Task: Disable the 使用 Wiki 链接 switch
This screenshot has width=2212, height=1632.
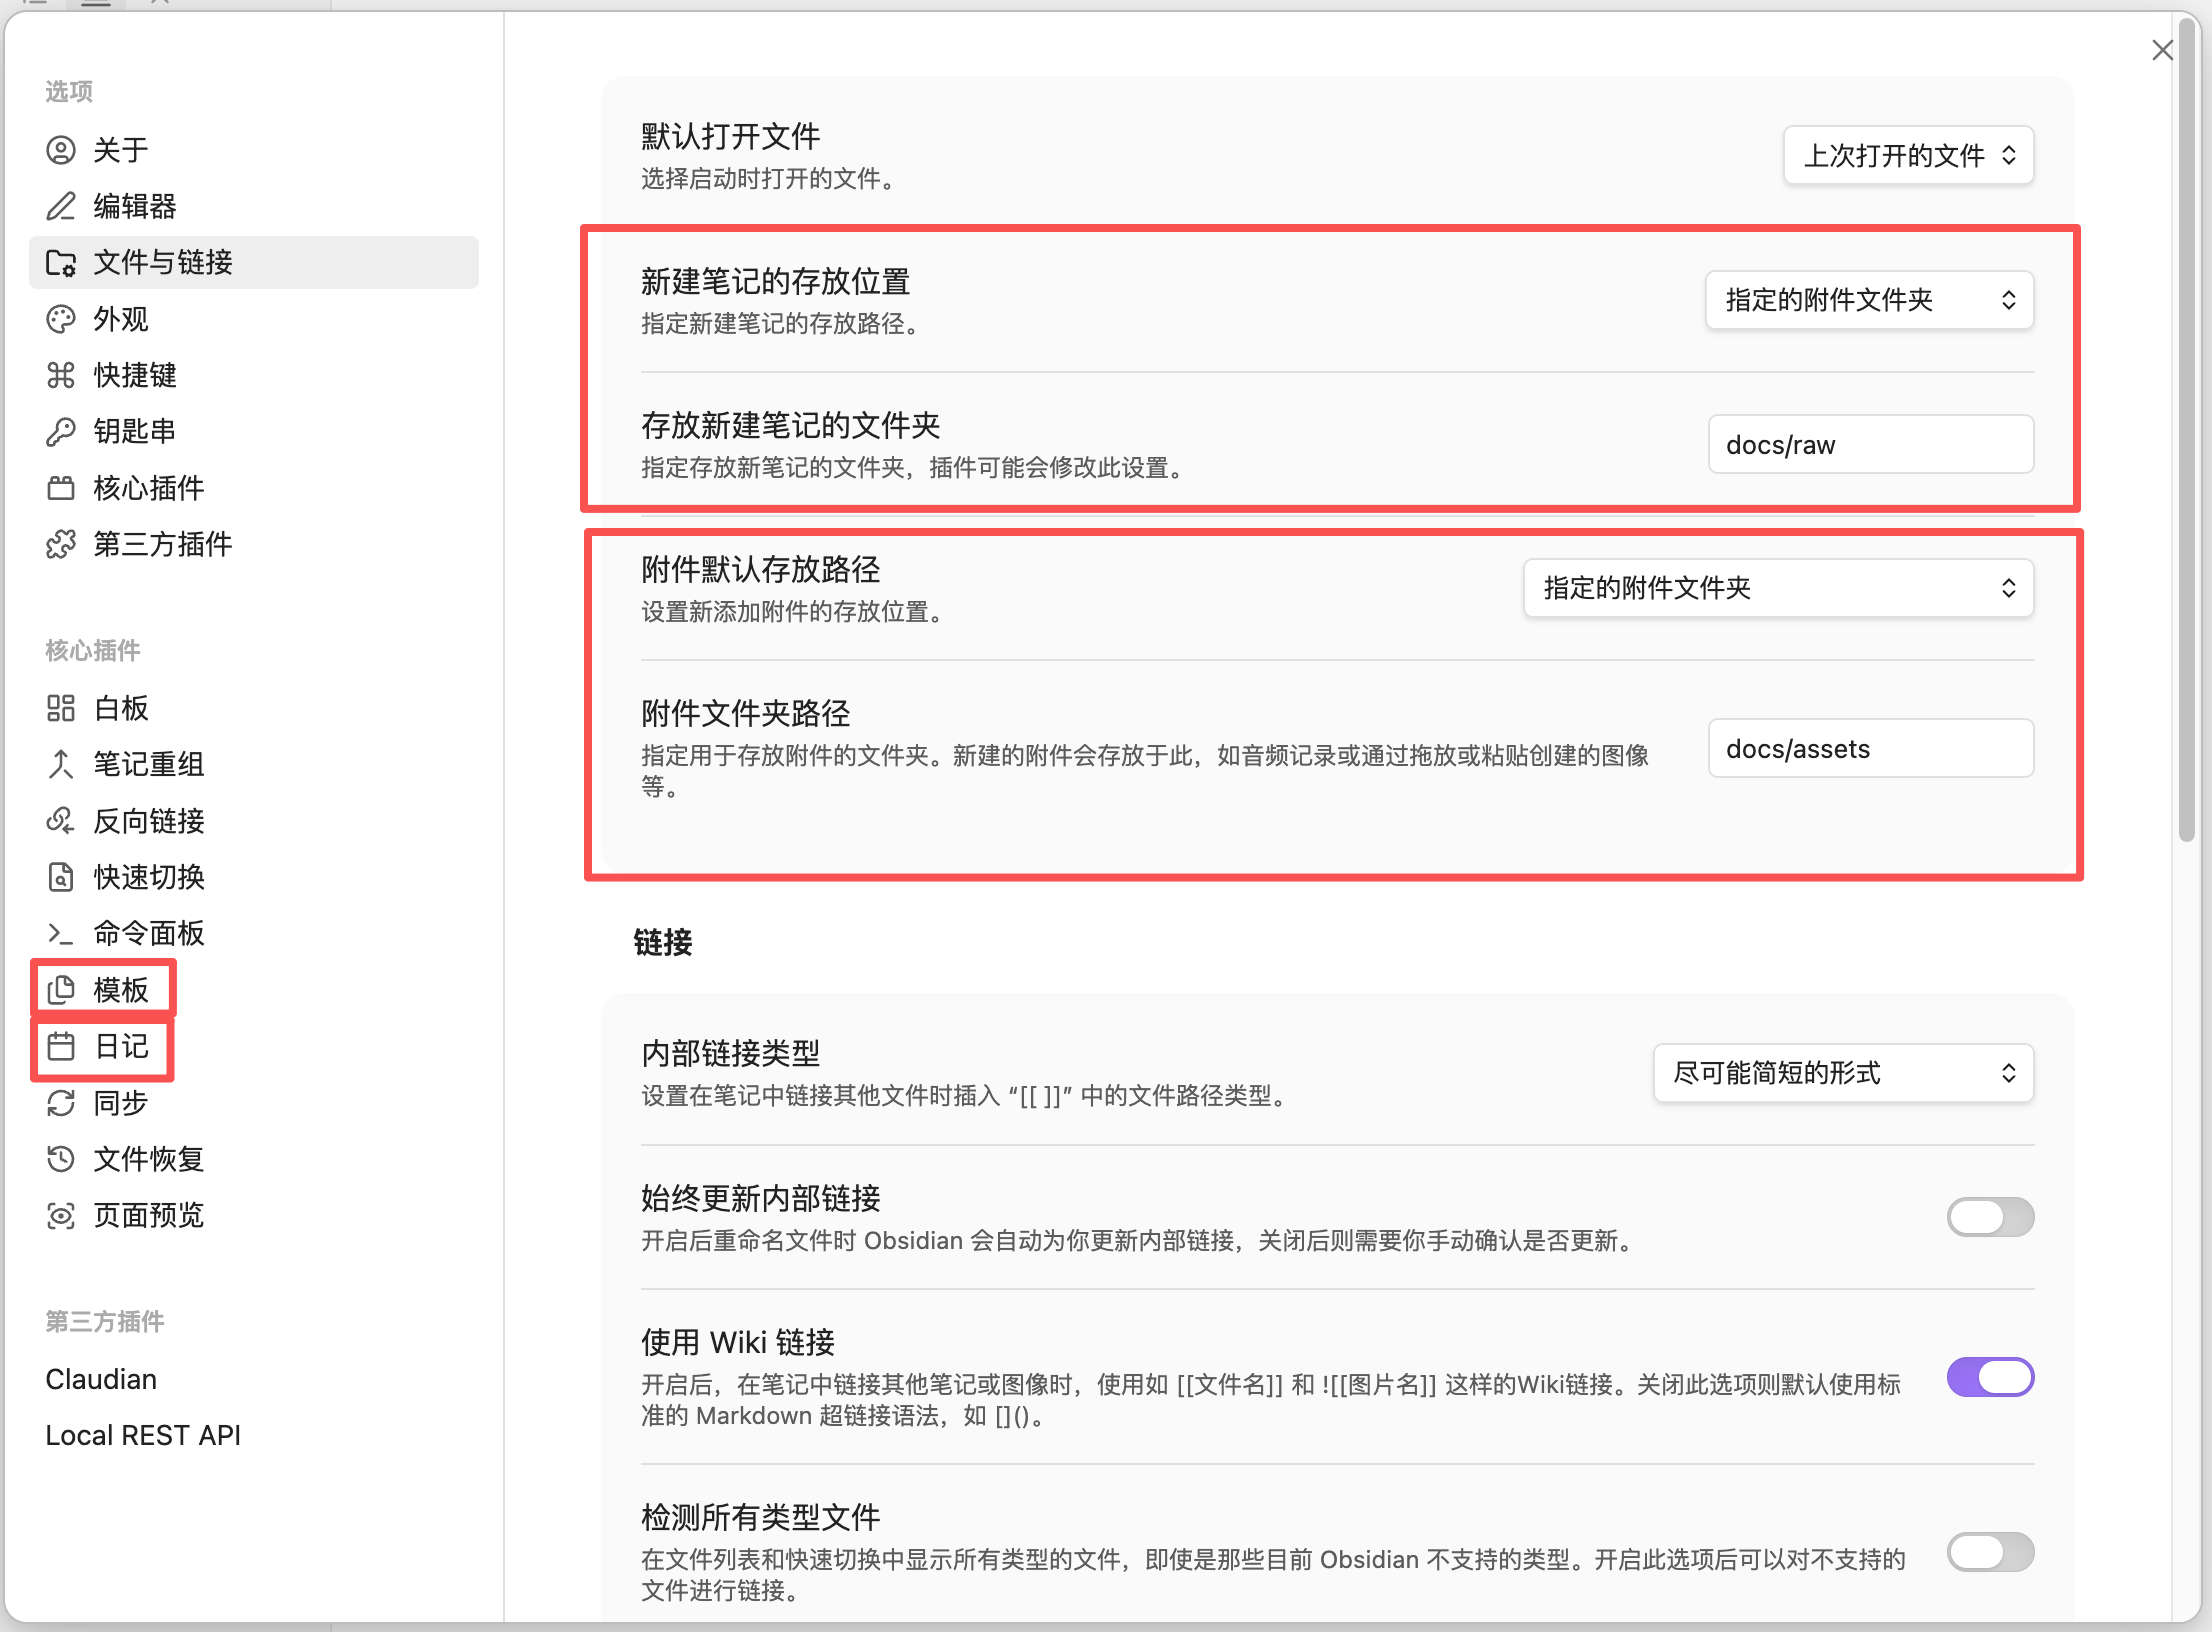Action: tap(1989, 1377)
